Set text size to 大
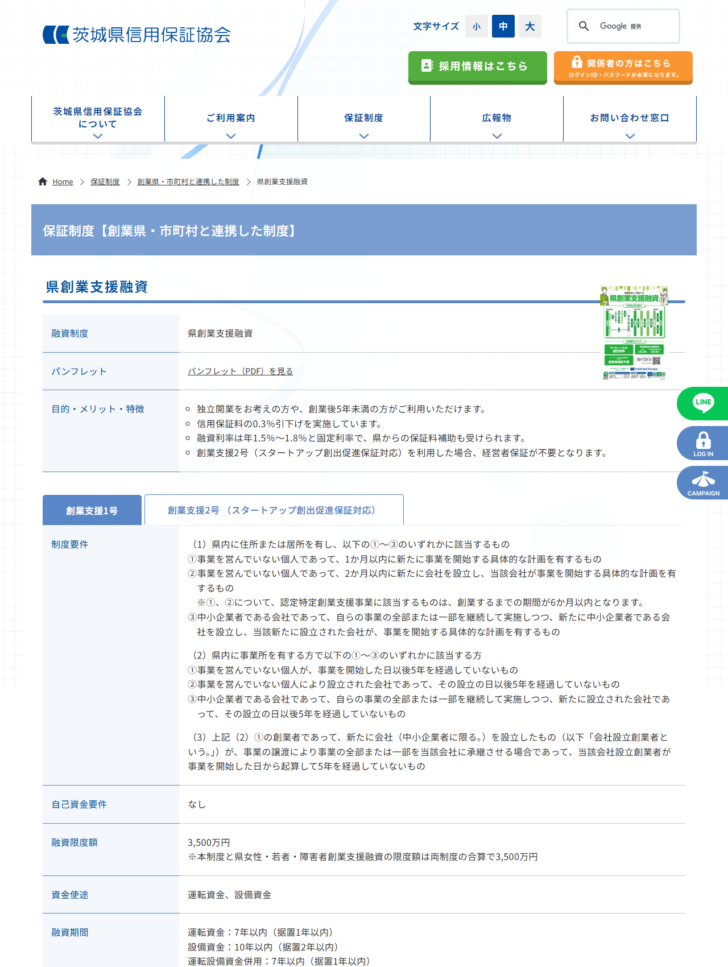 click(x=530, y=27)
